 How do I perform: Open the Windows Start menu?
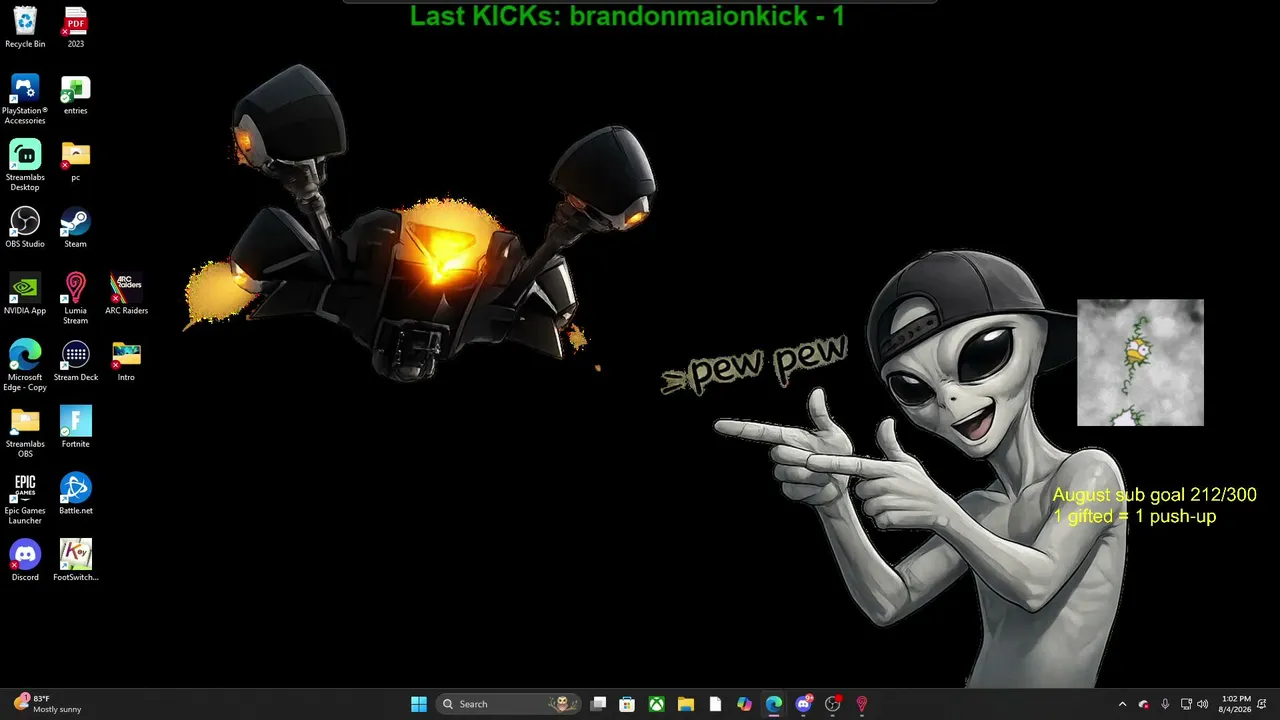pos(419,704)
